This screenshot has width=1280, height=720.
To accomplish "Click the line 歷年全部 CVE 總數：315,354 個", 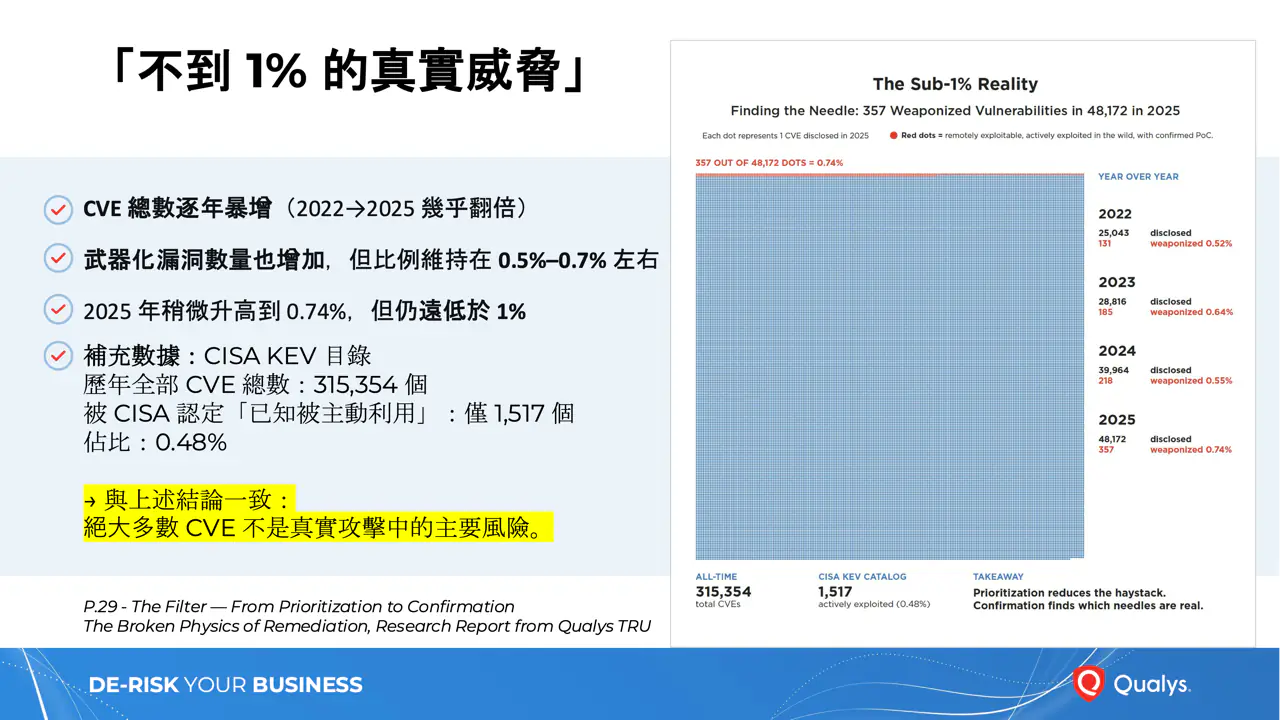I will (x=256, y=385).
